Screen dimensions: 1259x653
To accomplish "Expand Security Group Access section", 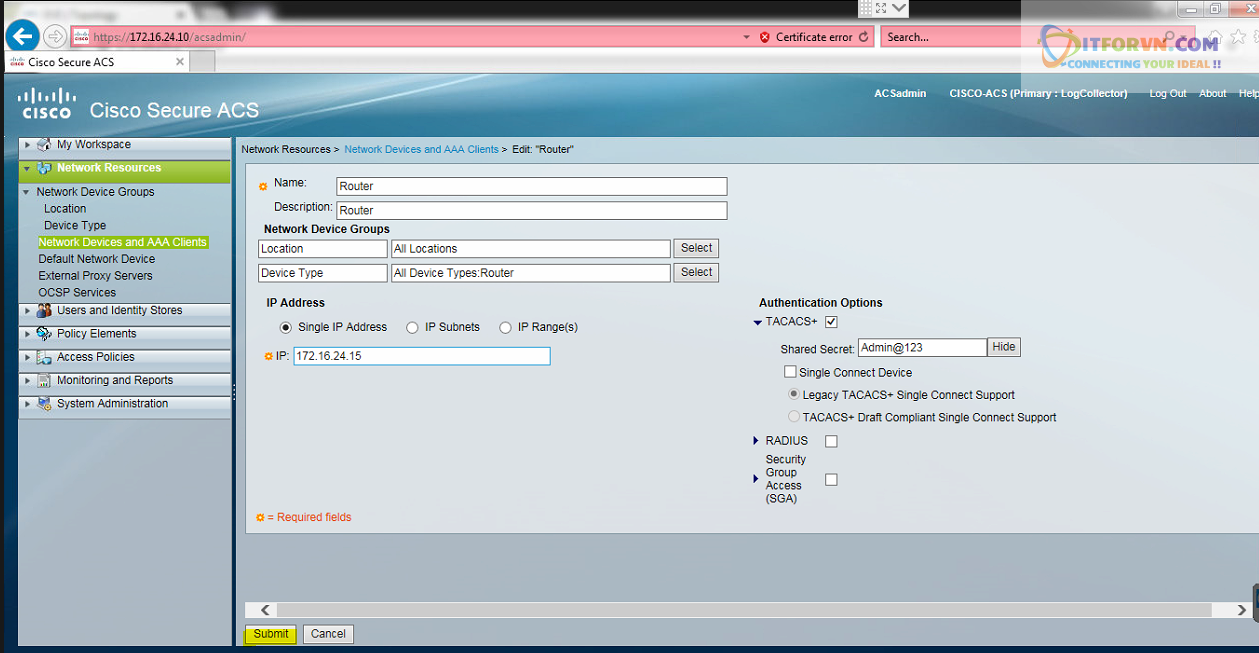I will 757,479.
